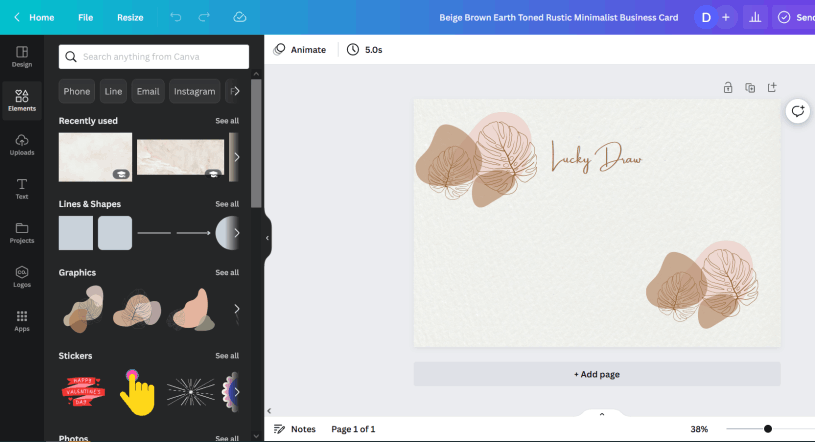Viewport: 815px width, 442px height.
Task: Expand the page thumbnails chevron at bottom
Action: coord(602,414)
